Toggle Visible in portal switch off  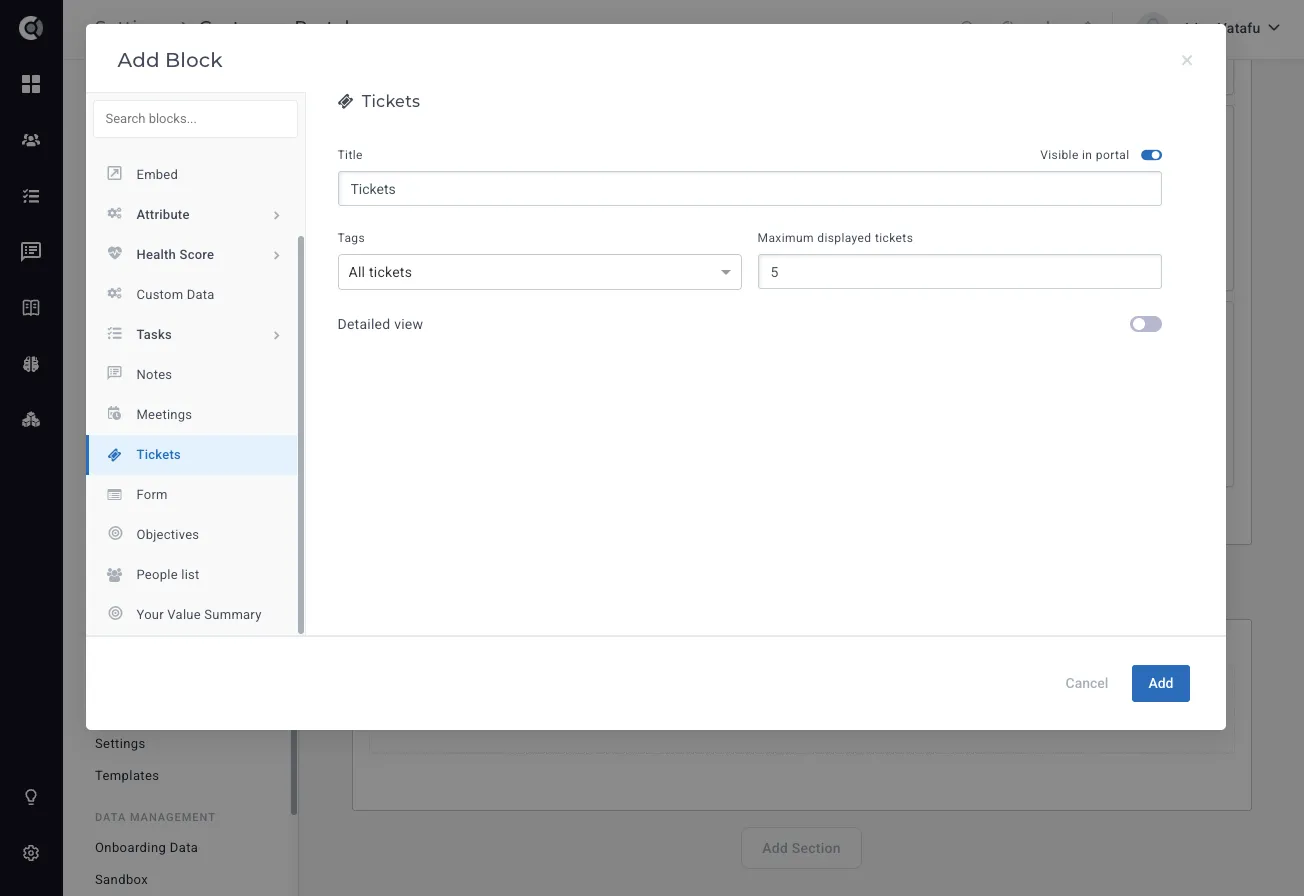1151,155
